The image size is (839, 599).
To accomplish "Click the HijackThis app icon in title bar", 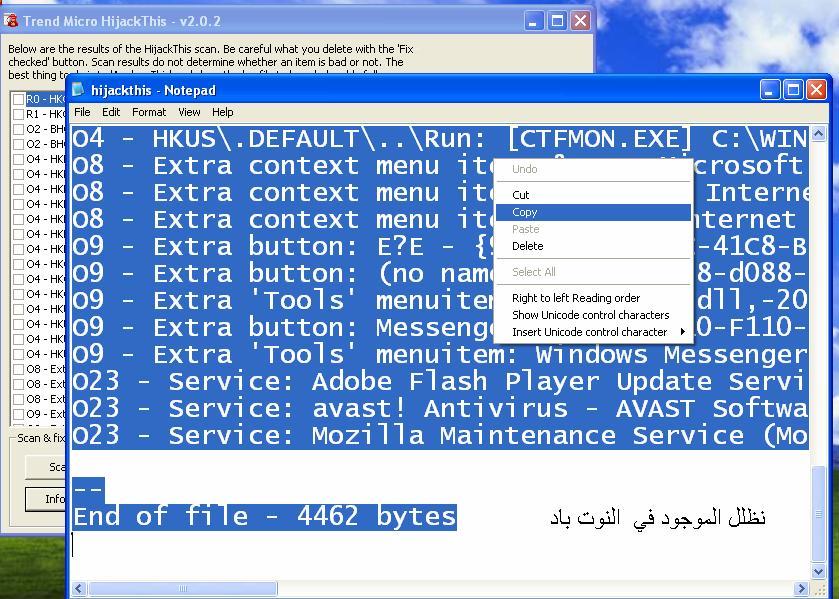I will pos(10,20).
